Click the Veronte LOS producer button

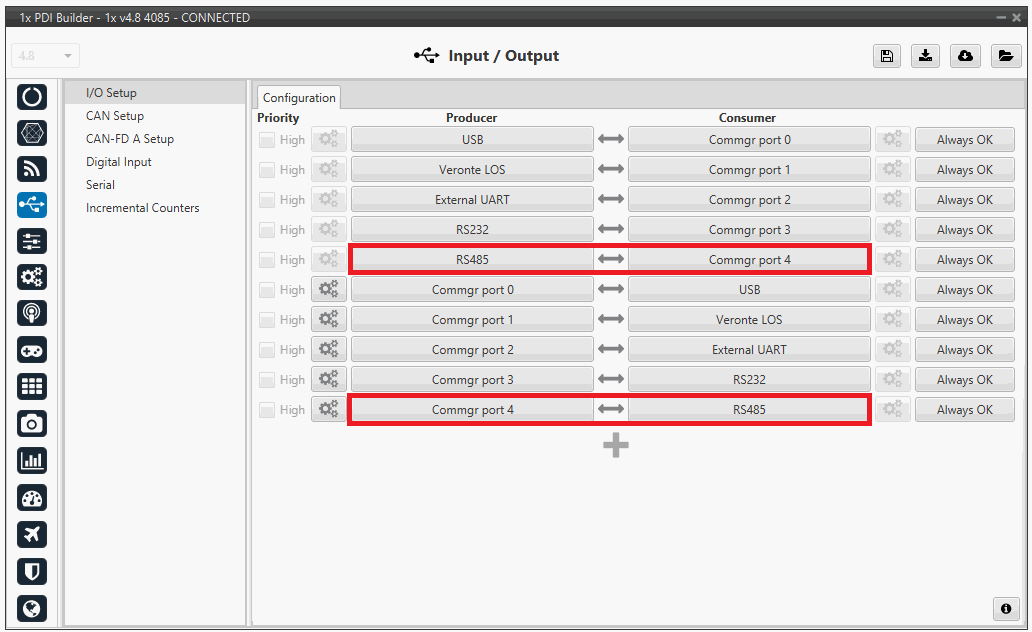click(x=472, y=170)
